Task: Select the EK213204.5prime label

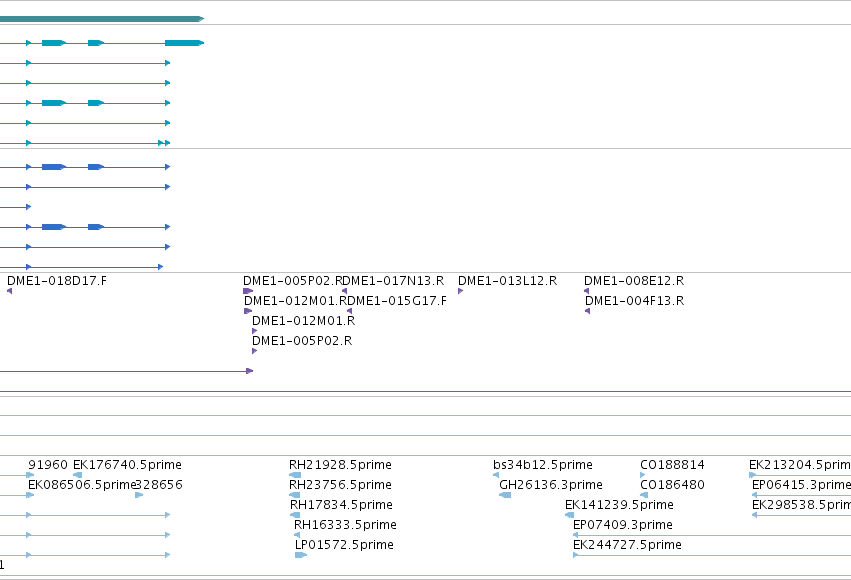Action: pos(800,465)
